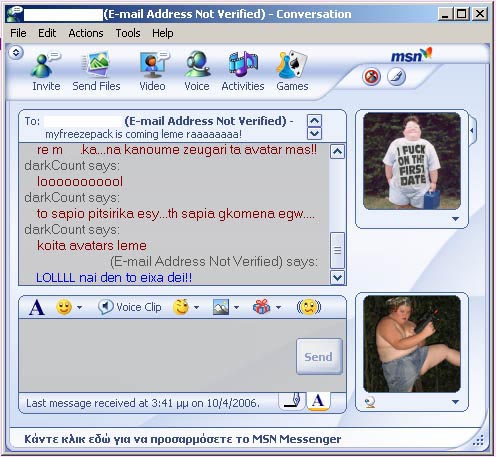Click the webcam icon under your picture

pyautogui.click(x=370, y=402)
